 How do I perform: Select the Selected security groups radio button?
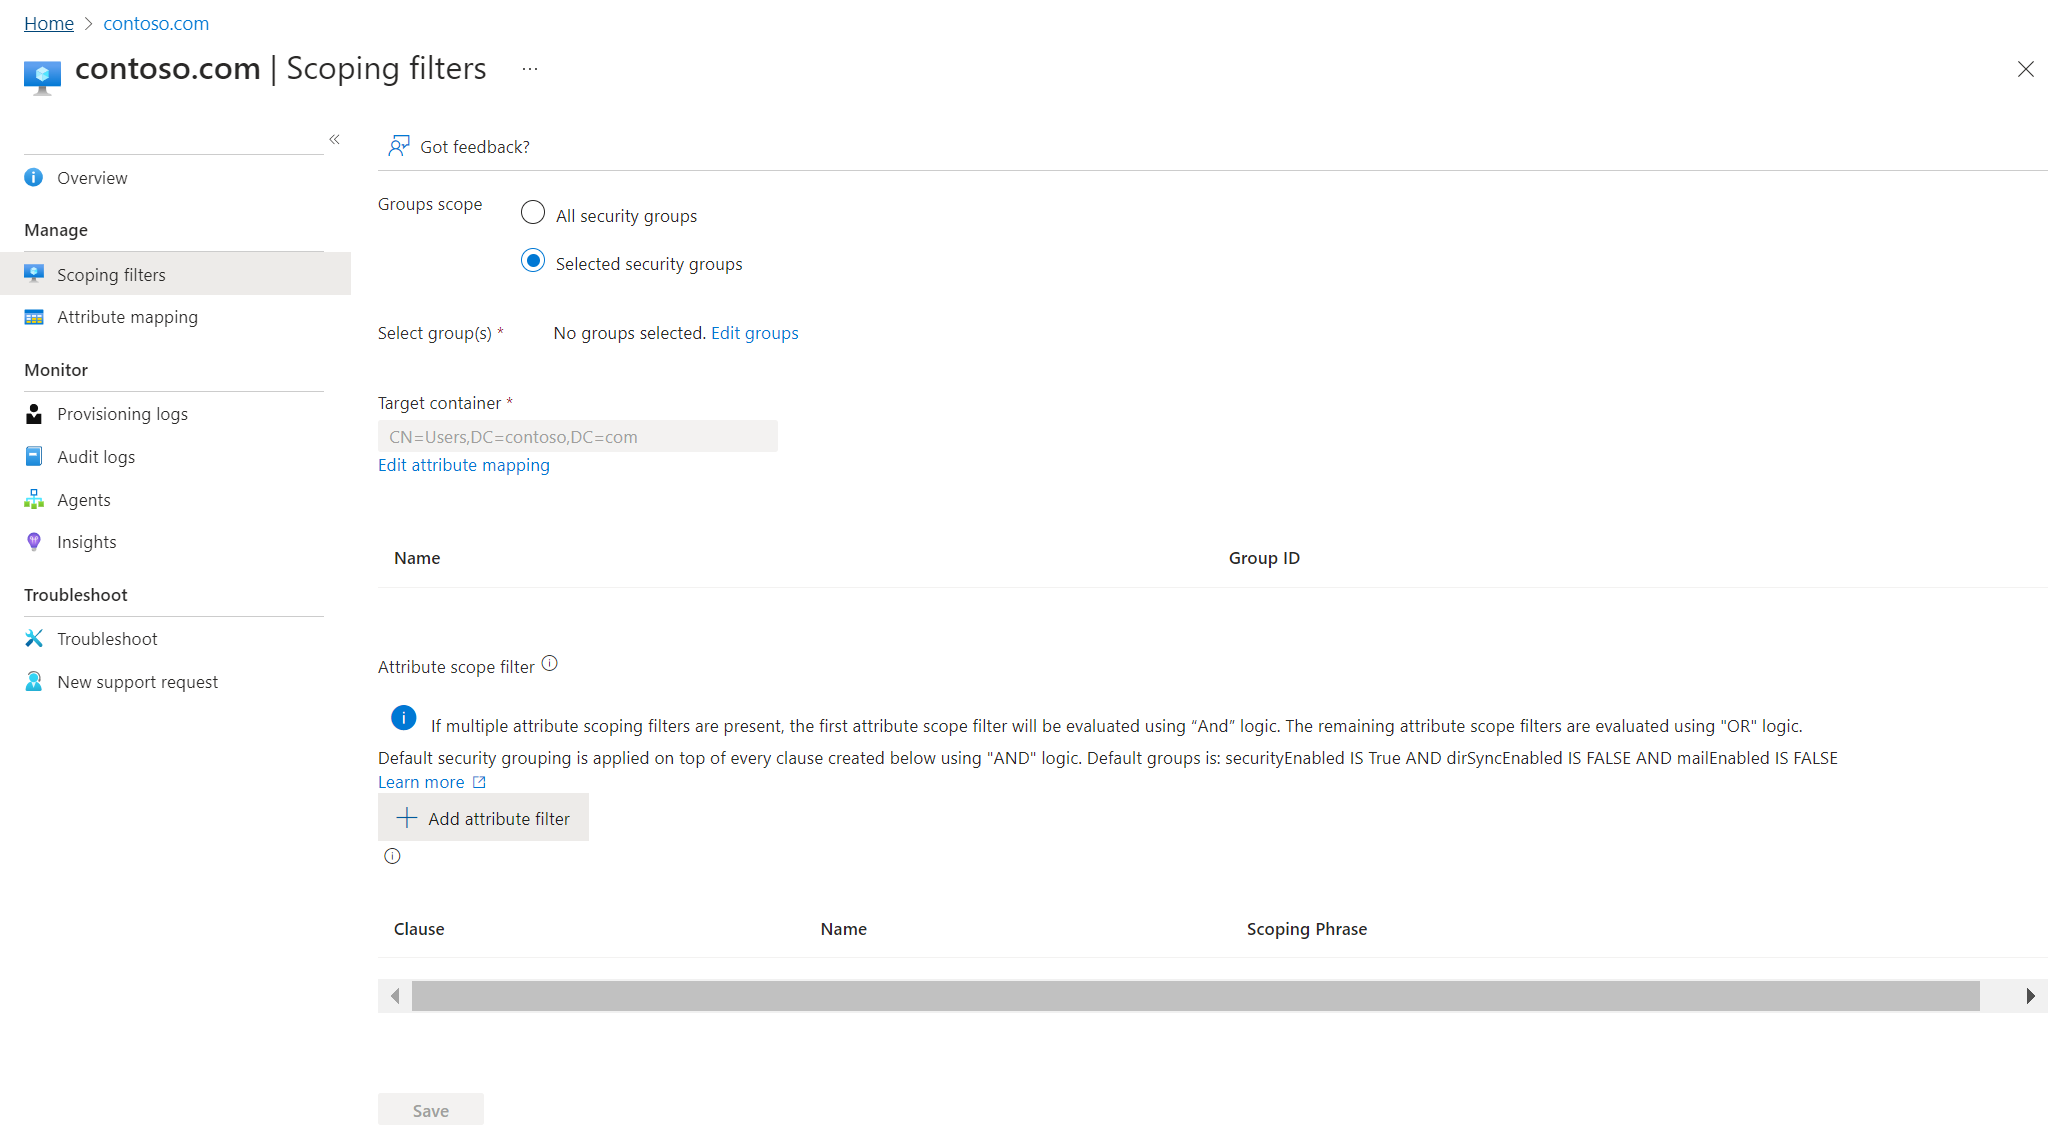[533, 261]
